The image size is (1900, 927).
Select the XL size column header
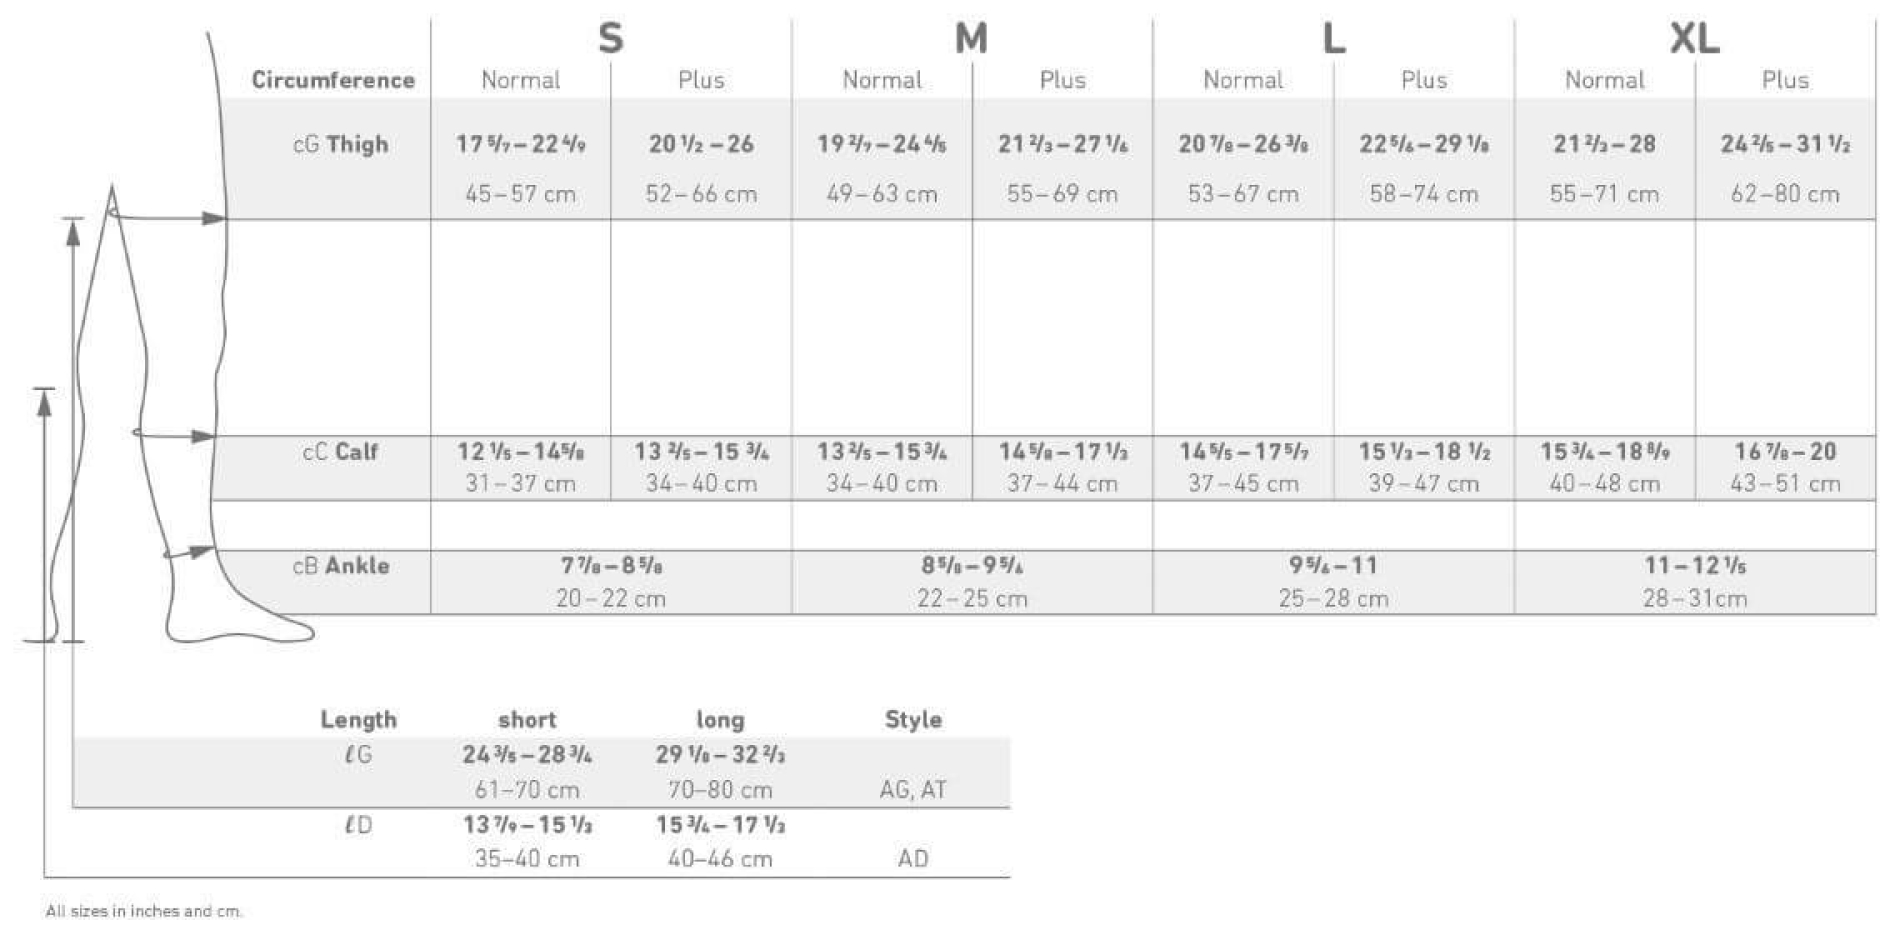(x=1694, y=38)
